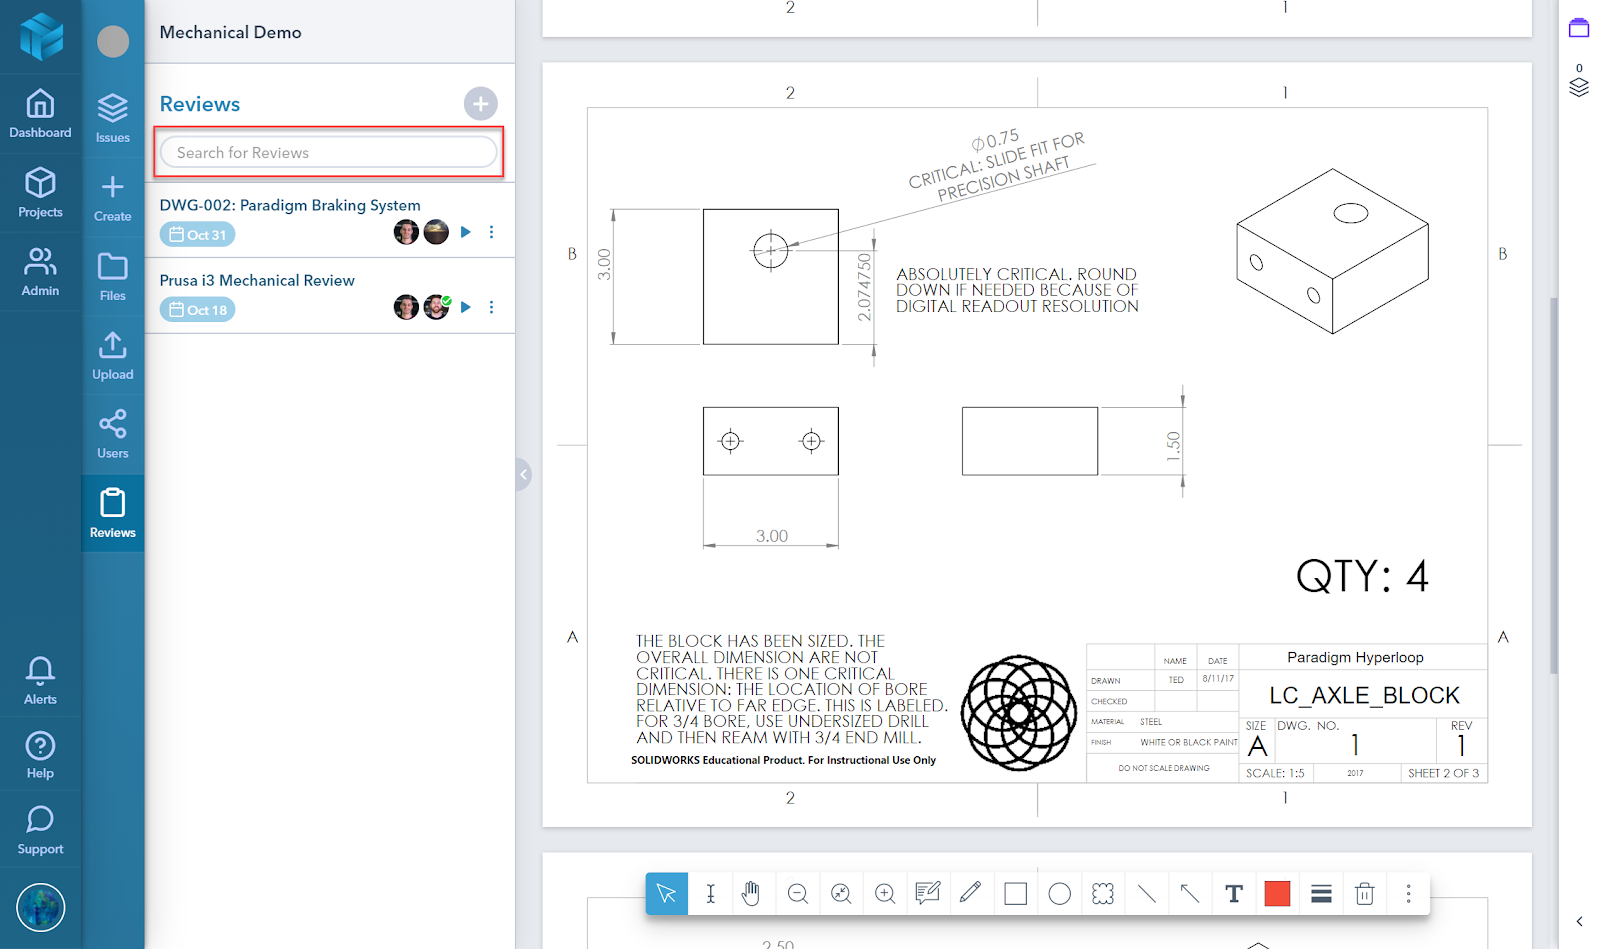Select the cloud markup tool
1600x949 pixels.
pos(1103,893)
